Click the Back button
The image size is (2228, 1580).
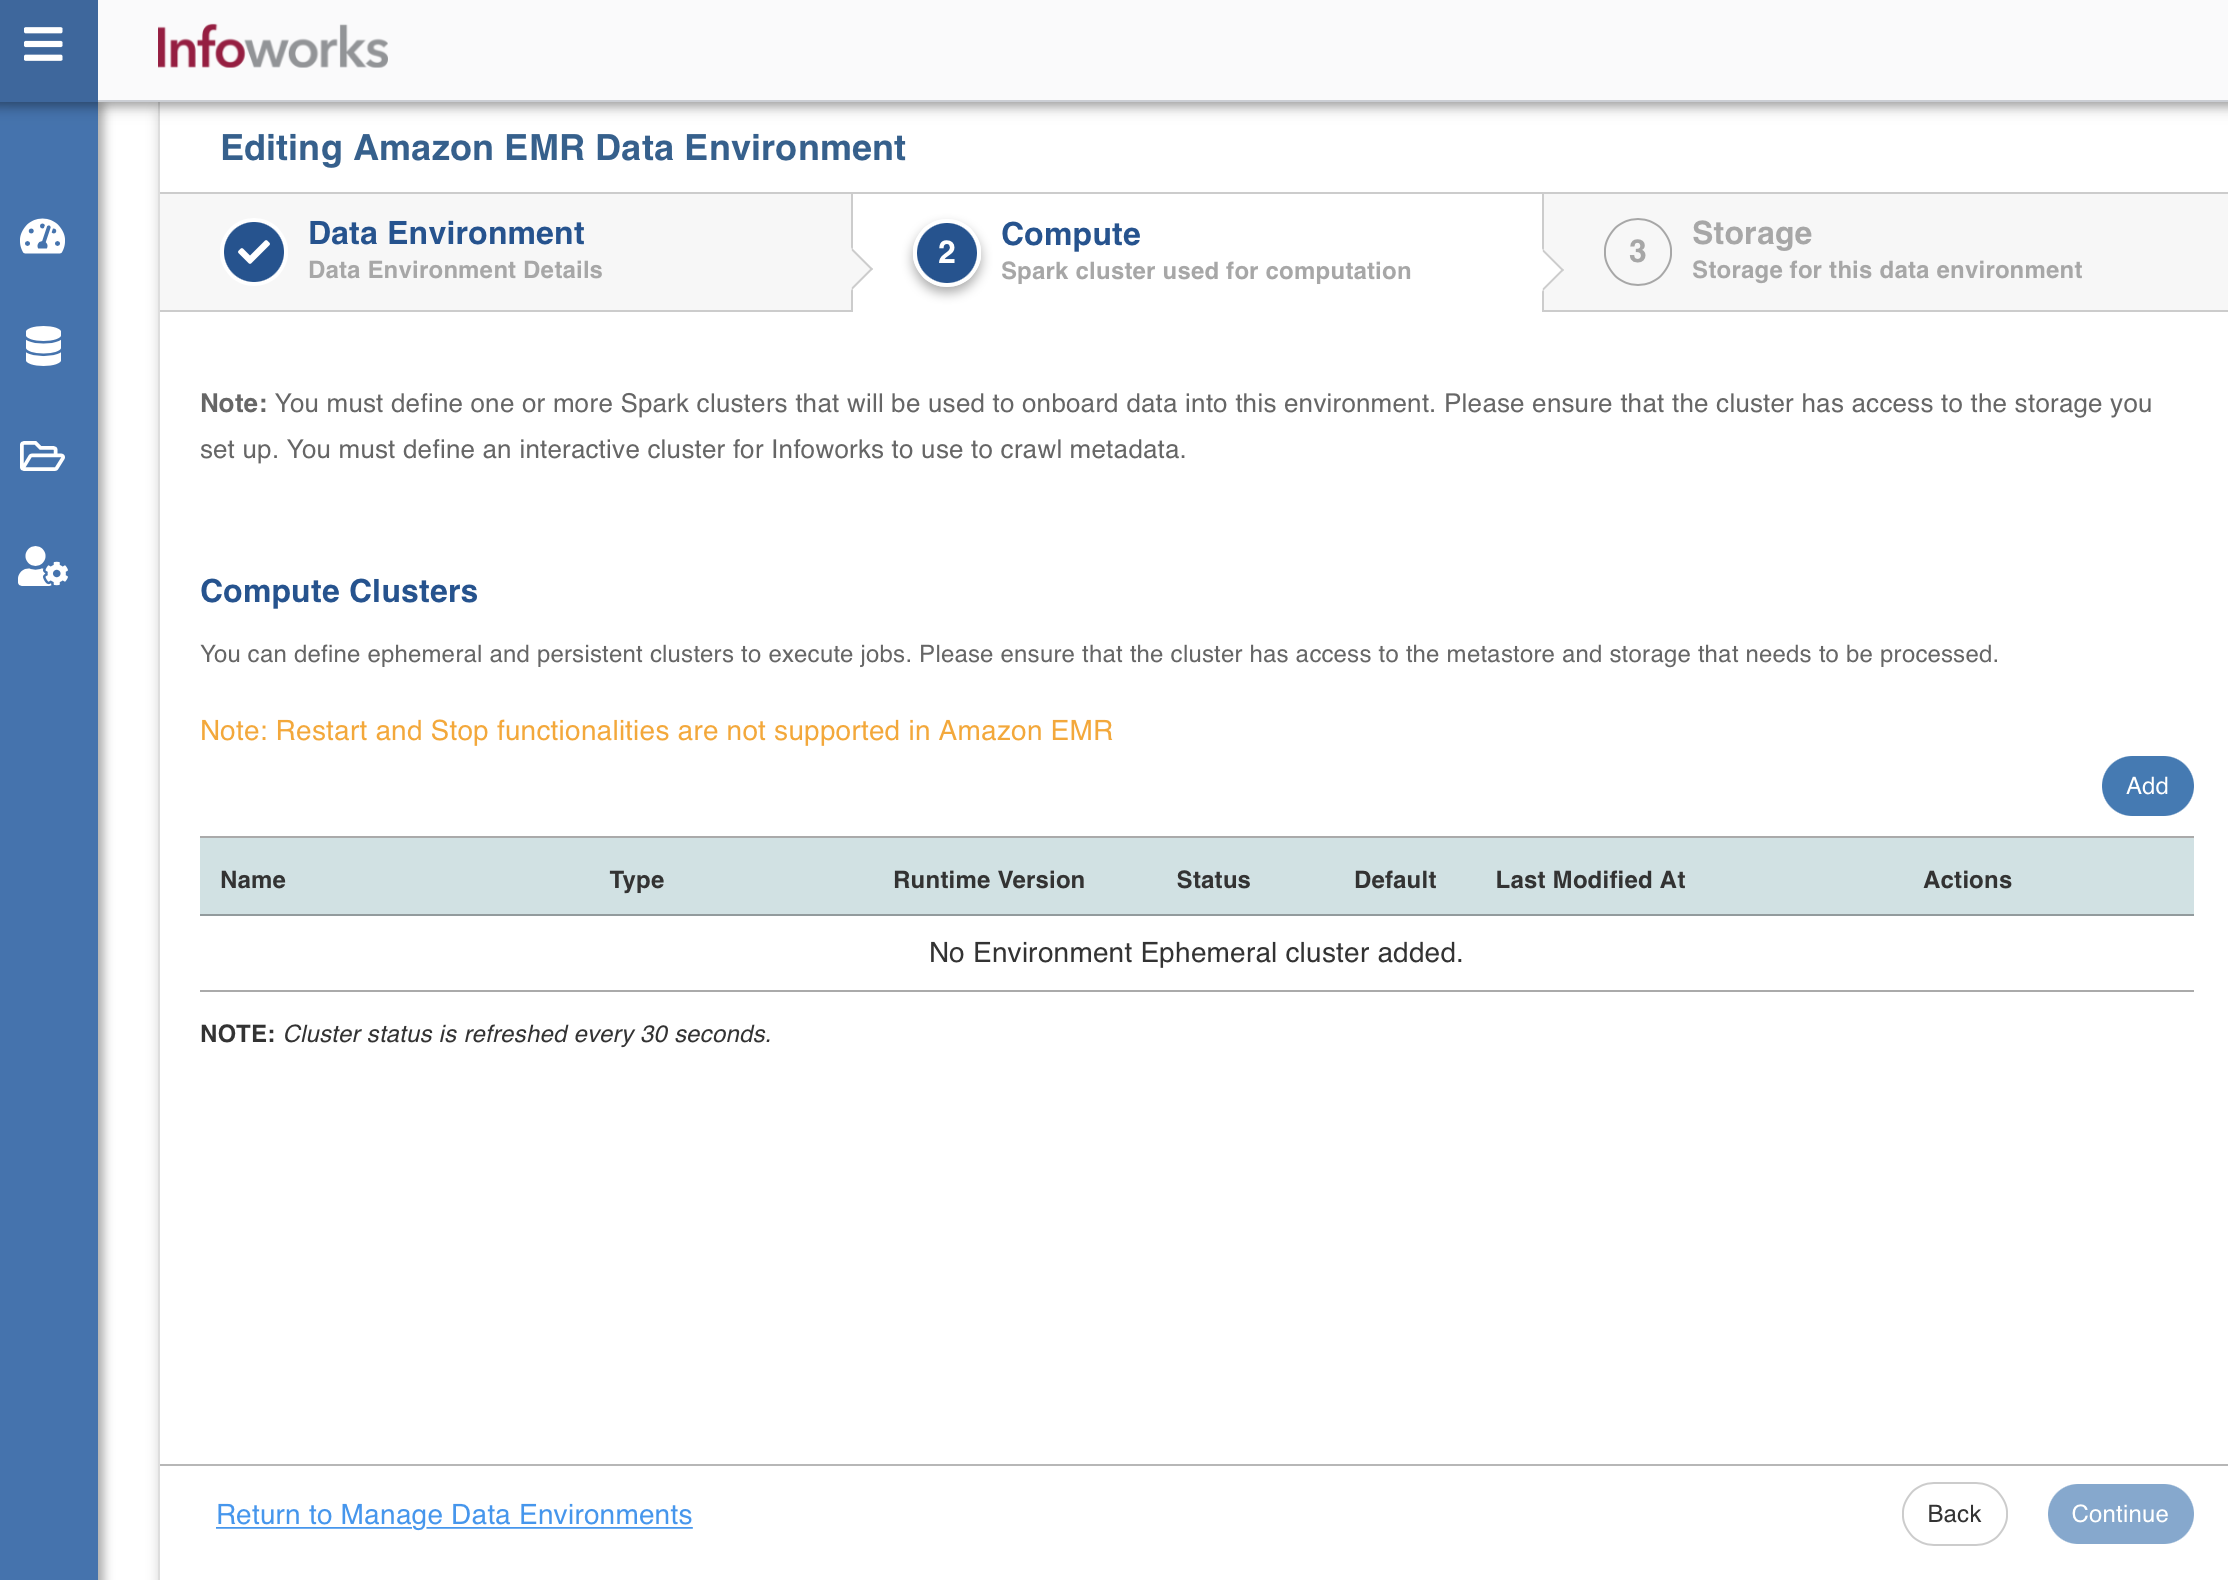1954,1514
